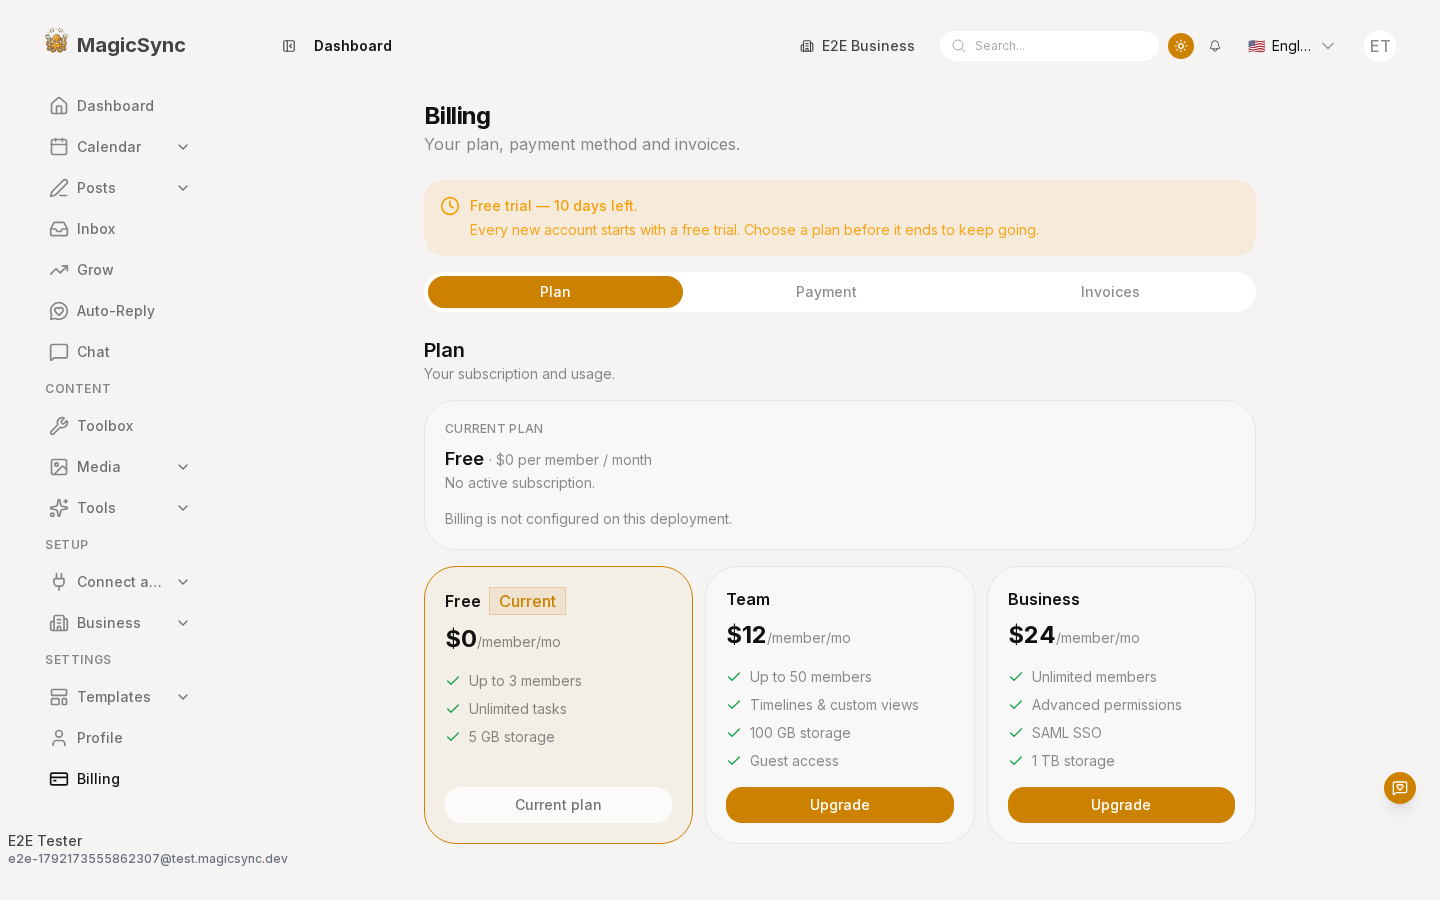Open Chat from sidebar
This screenshot has height=900, width=1440.
tap(120, 352)
